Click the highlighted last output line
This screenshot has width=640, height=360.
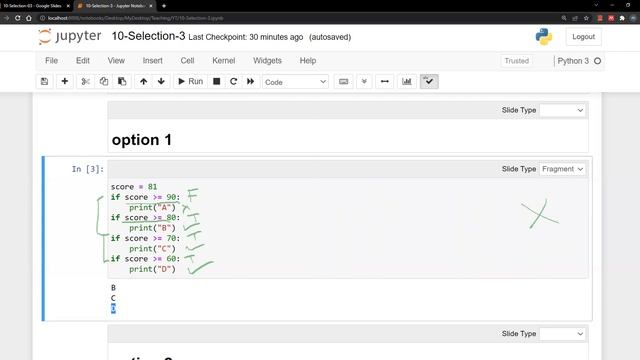(x=113, y=309)
